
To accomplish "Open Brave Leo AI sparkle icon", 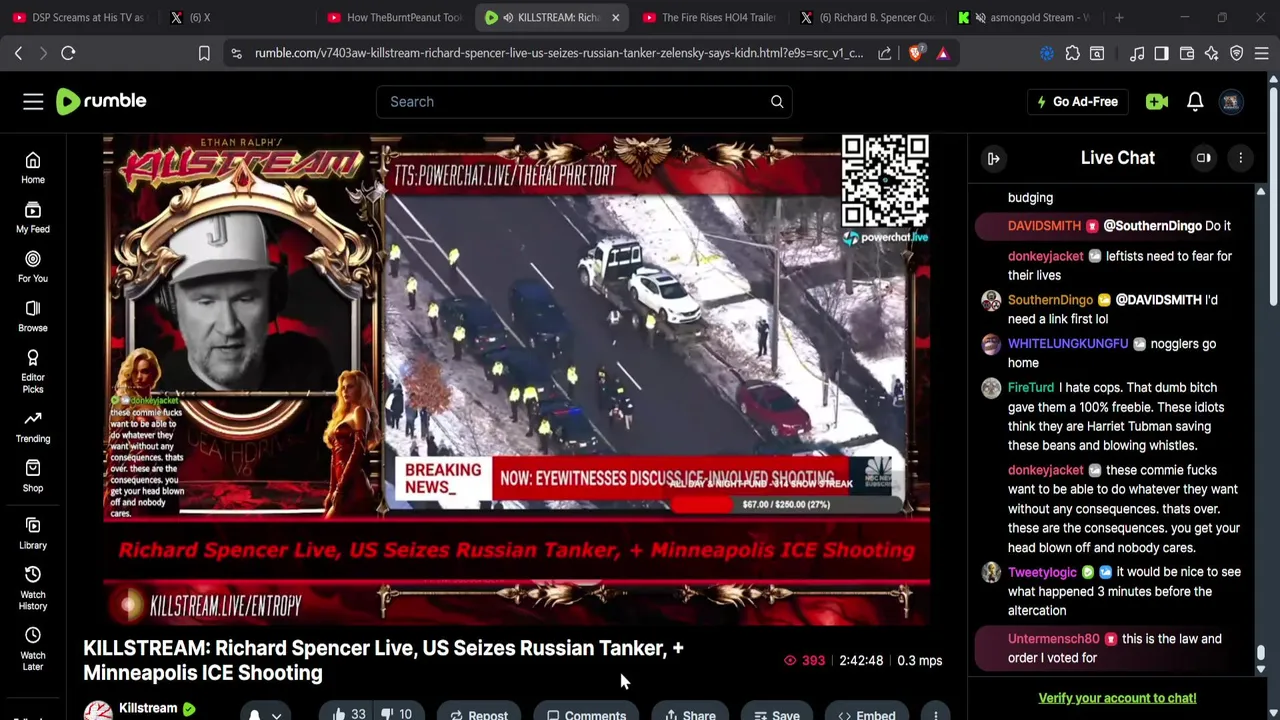I will 1212,53.
